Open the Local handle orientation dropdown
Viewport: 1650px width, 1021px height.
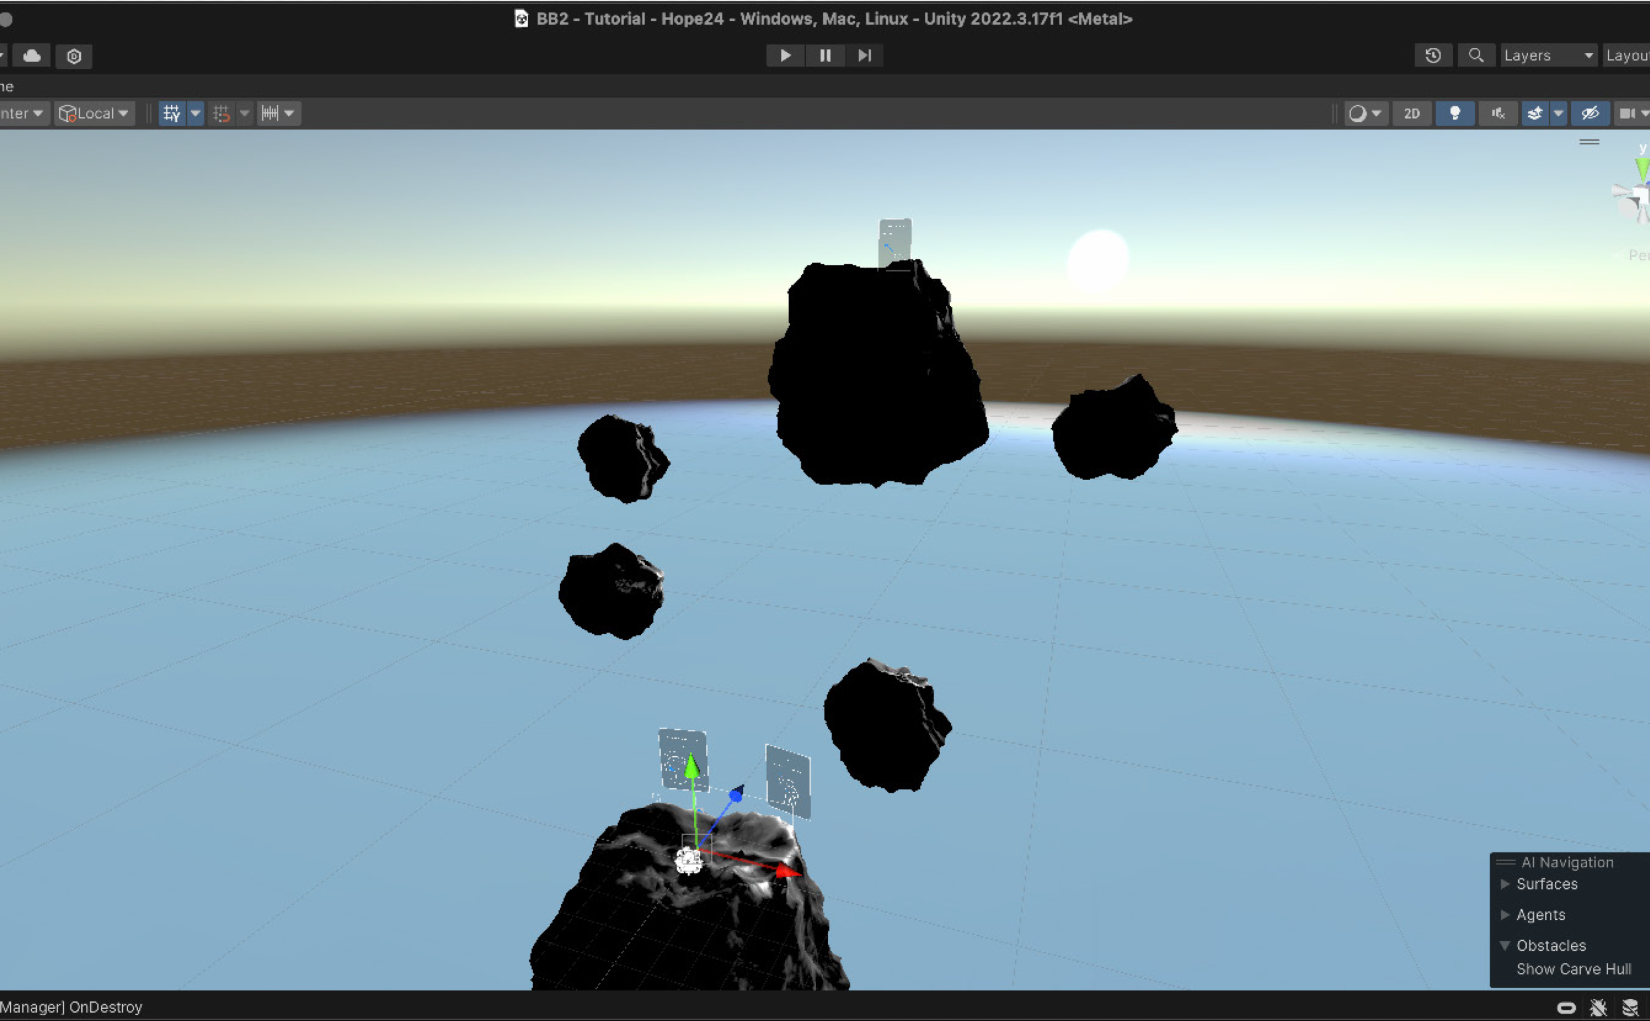[x=93, y=113]
